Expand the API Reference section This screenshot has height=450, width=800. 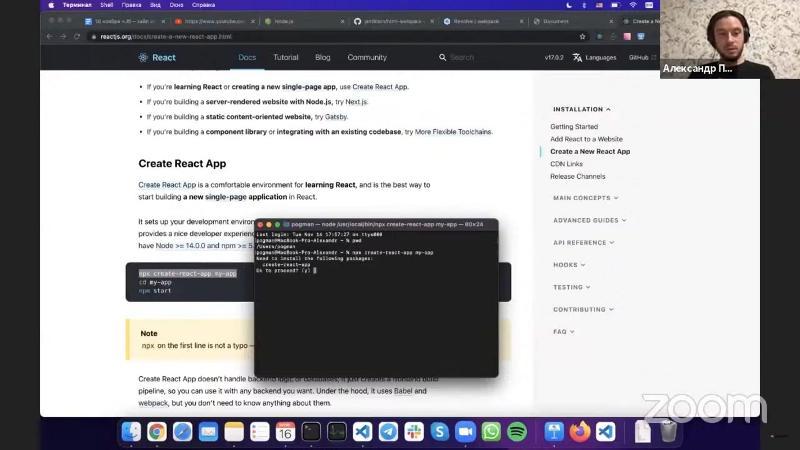583,242
